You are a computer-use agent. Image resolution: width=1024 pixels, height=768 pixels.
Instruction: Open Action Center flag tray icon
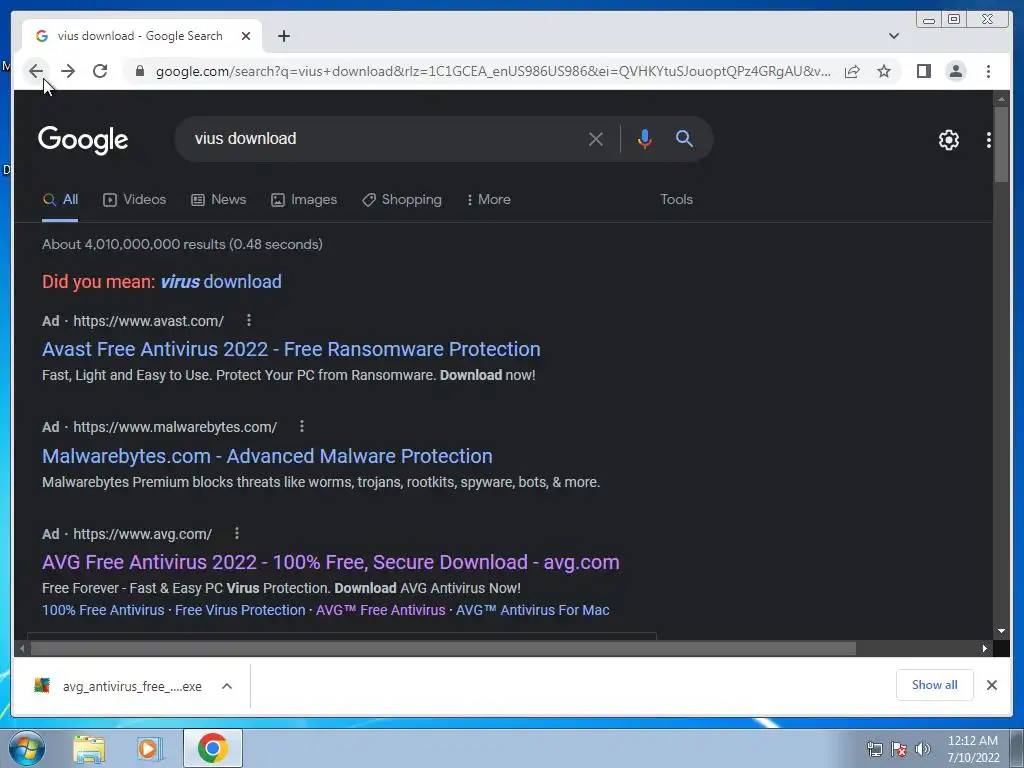[x=899, y=749]
